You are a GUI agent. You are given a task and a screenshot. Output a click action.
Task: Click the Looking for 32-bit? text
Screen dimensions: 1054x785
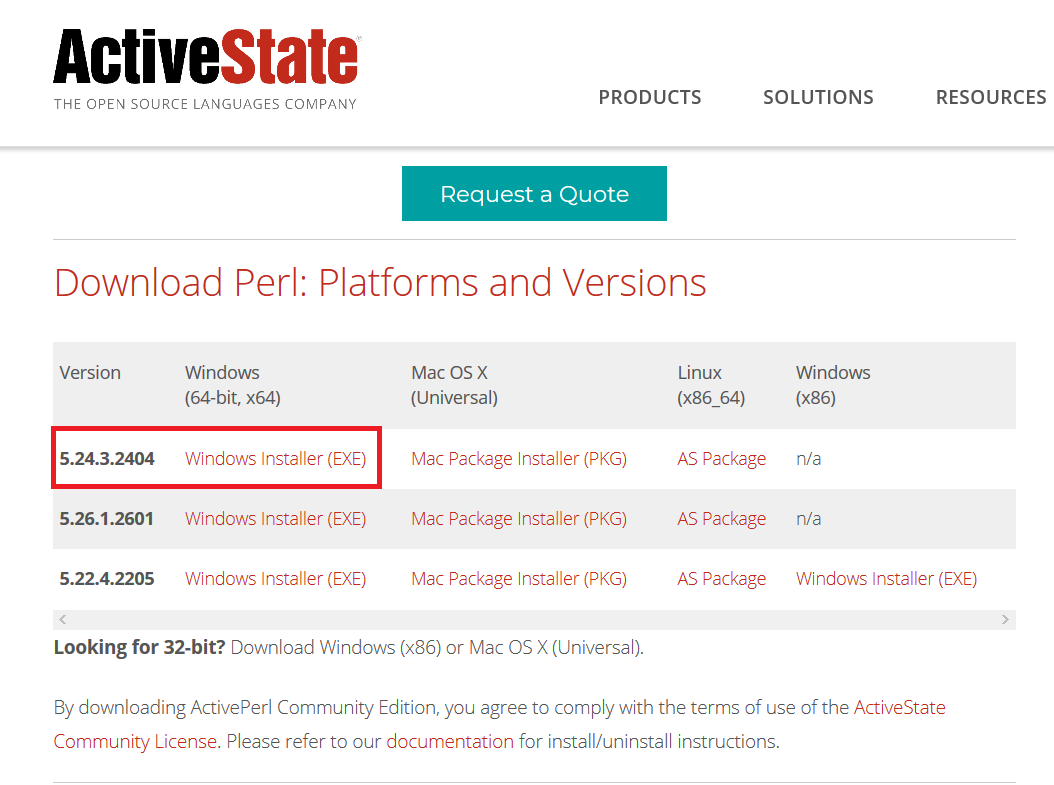click(139, 647)
